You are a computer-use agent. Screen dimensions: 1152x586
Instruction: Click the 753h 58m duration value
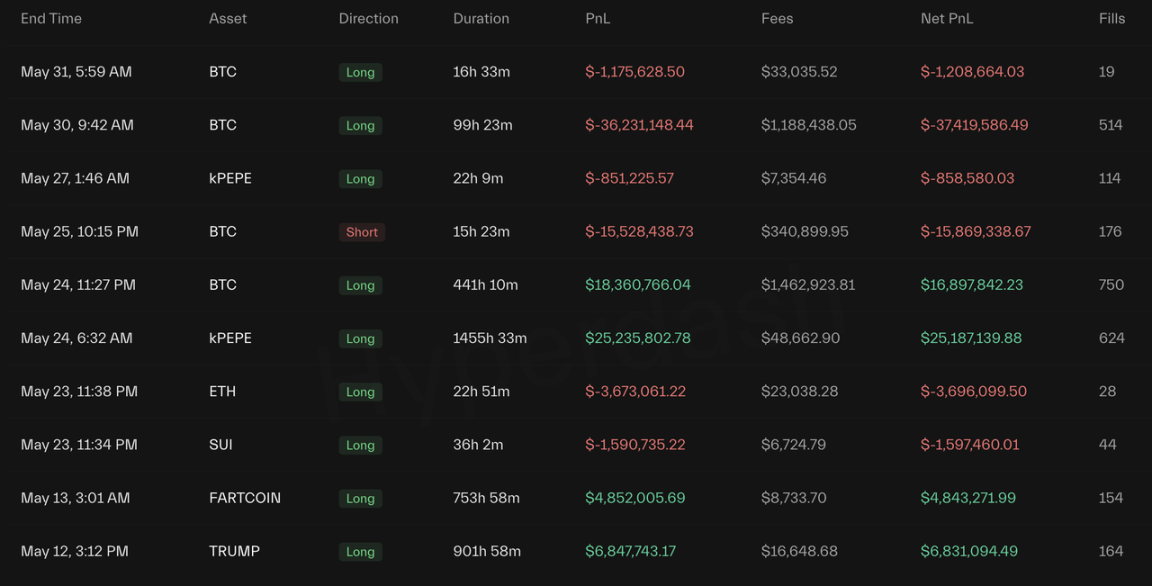tap(486, 498)
